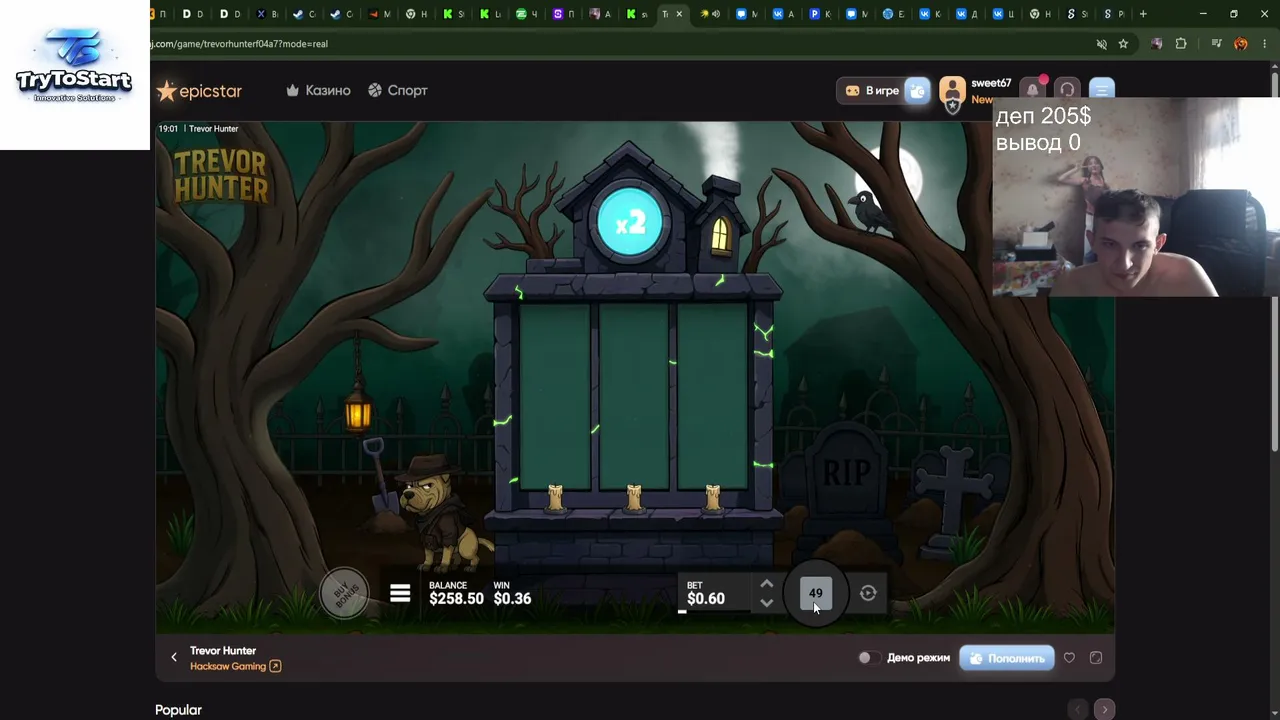Open the Казино section
The width and height of the screenshot is (1280, 720).
318,90
